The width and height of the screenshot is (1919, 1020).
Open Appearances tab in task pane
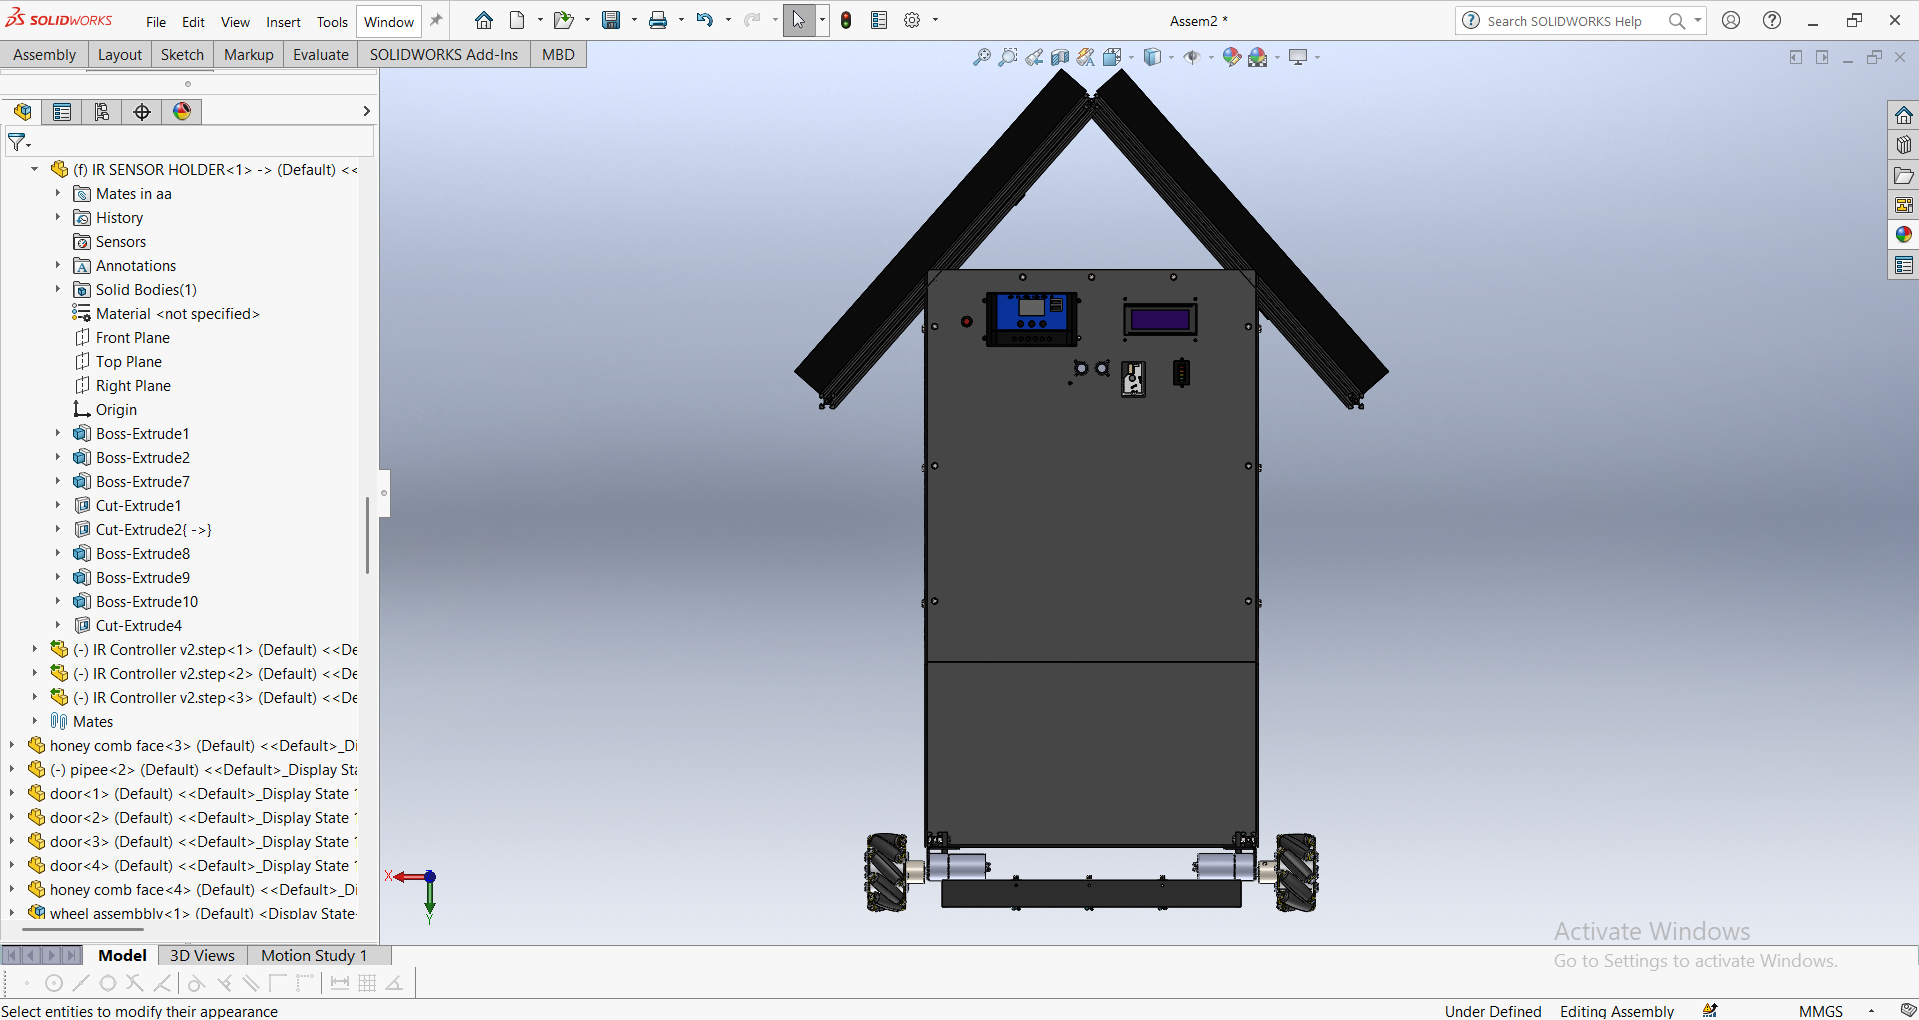pyautogui.click(x=1904, y=235)
